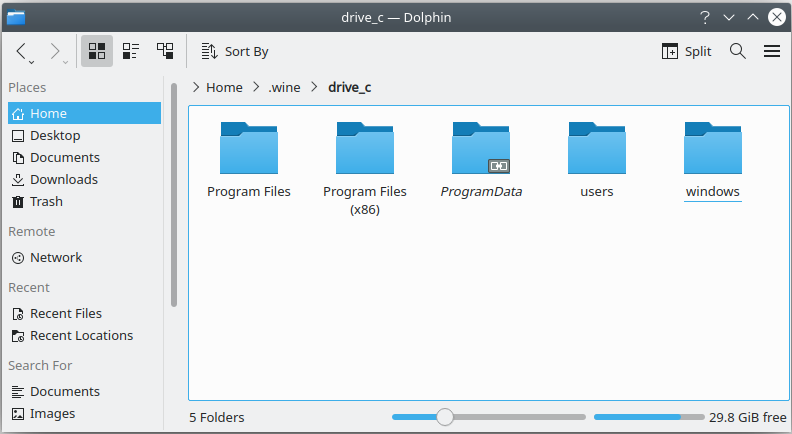Switch to Compact view mode
The width and height of the screenshot is (792, 434).
[x=131, y=51]
